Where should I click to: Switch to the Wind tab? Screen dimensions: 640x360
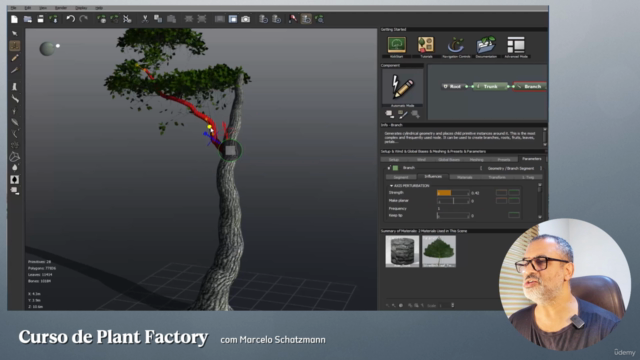point(421,160)
